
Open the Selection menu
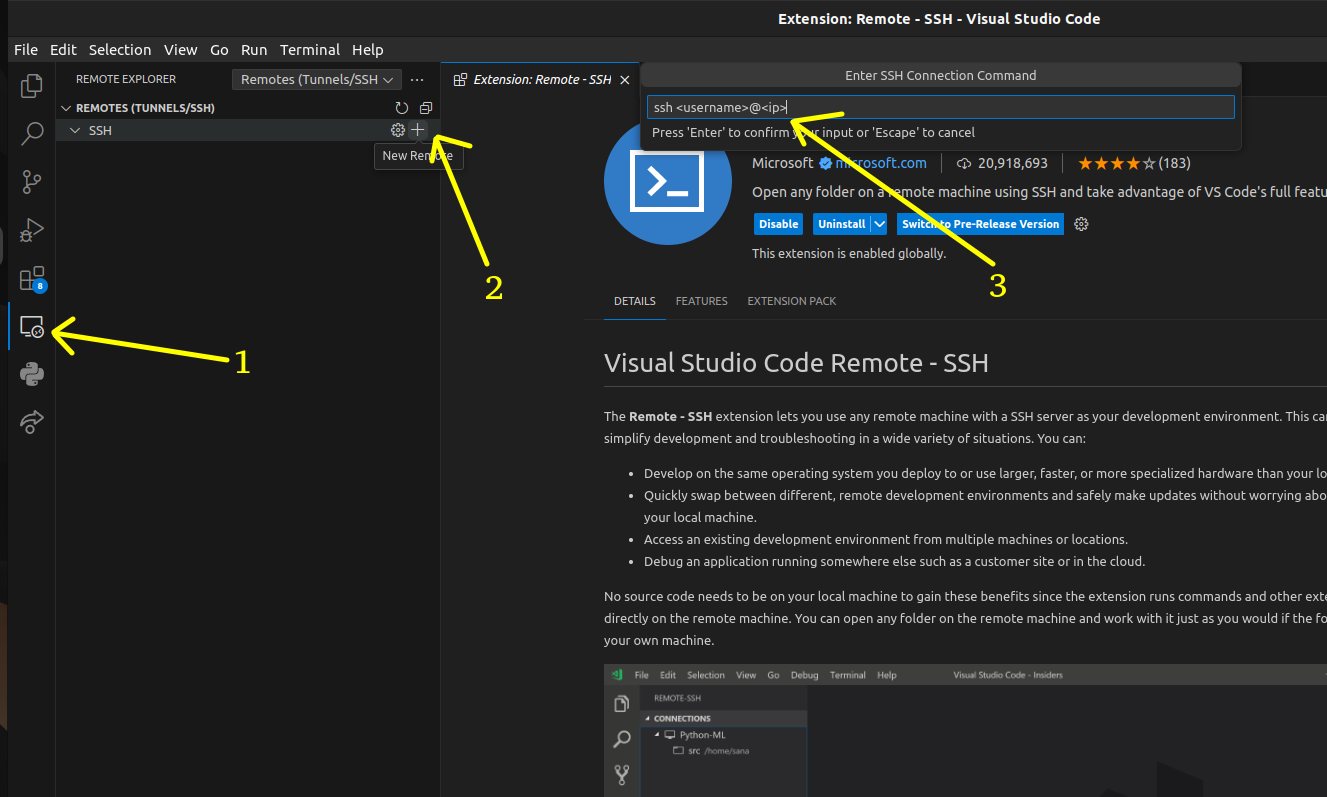pos(120,49)
